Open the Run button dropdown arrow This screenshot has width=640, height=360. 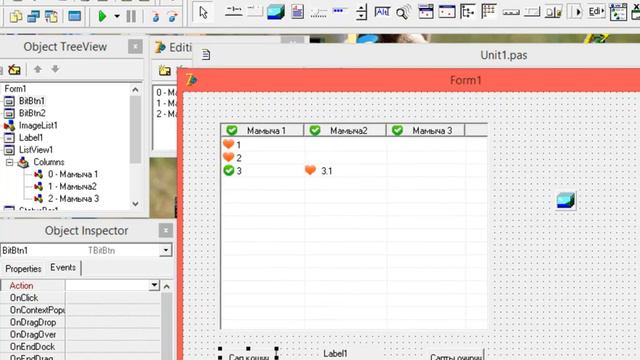pyautogui.click(x=117, y=17)
